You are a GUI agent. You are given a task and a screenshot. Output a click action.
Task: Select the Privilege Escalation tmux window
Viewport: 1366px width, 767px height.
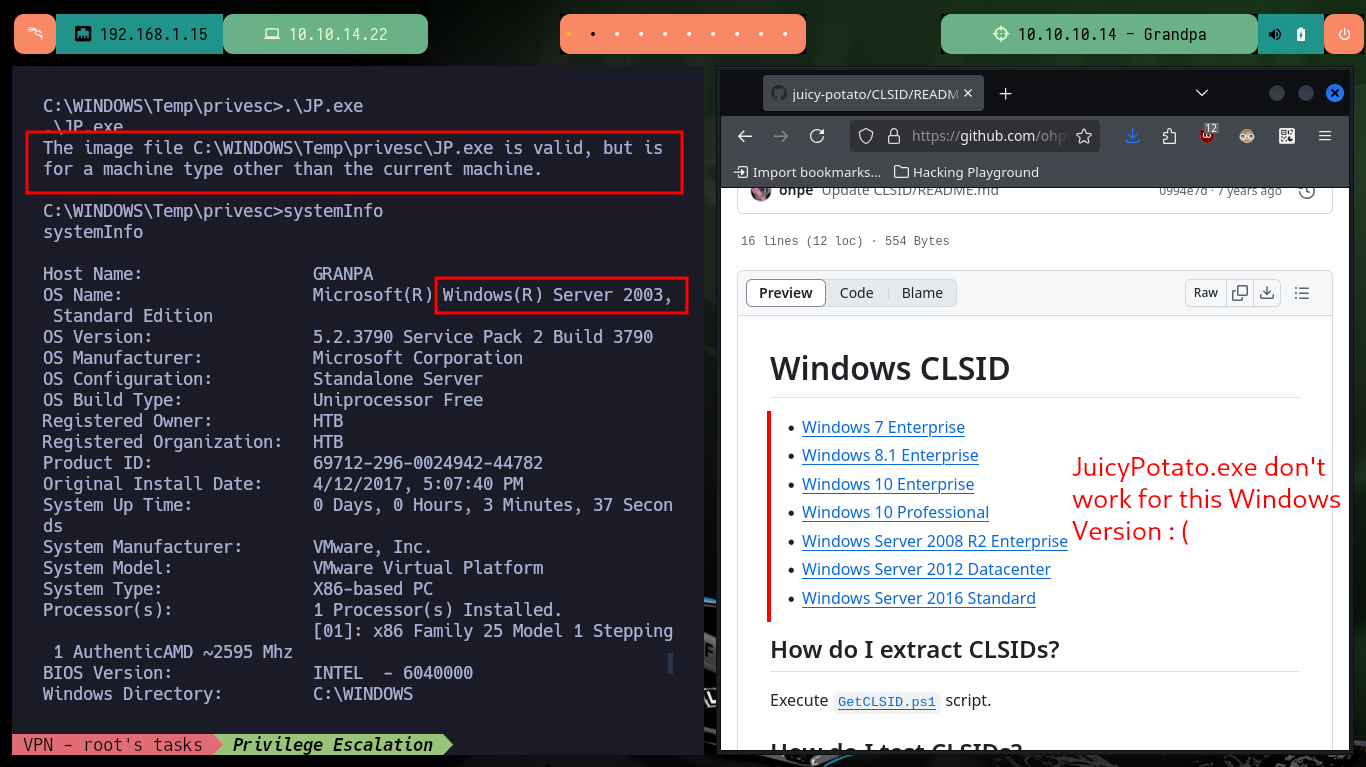click(333, 744)
